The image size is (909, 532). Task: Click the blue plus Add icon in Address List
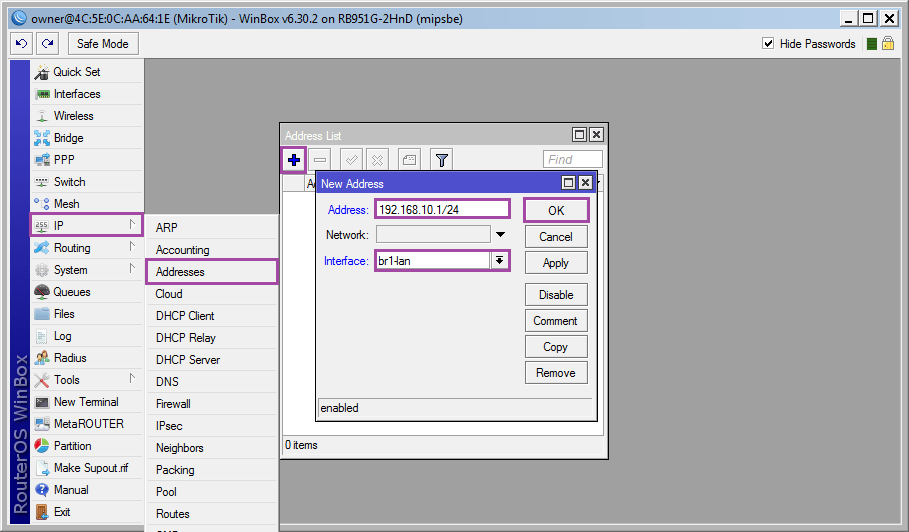294,160
